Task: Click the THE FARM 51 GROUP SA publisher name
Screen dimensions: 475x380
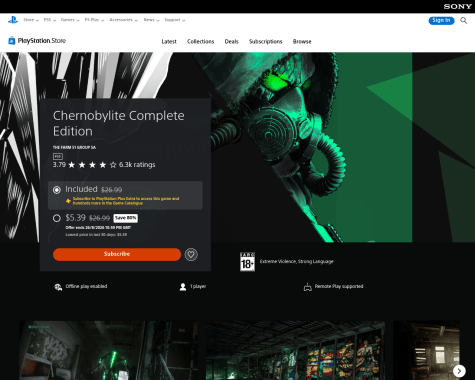Action: pos(74,147)
